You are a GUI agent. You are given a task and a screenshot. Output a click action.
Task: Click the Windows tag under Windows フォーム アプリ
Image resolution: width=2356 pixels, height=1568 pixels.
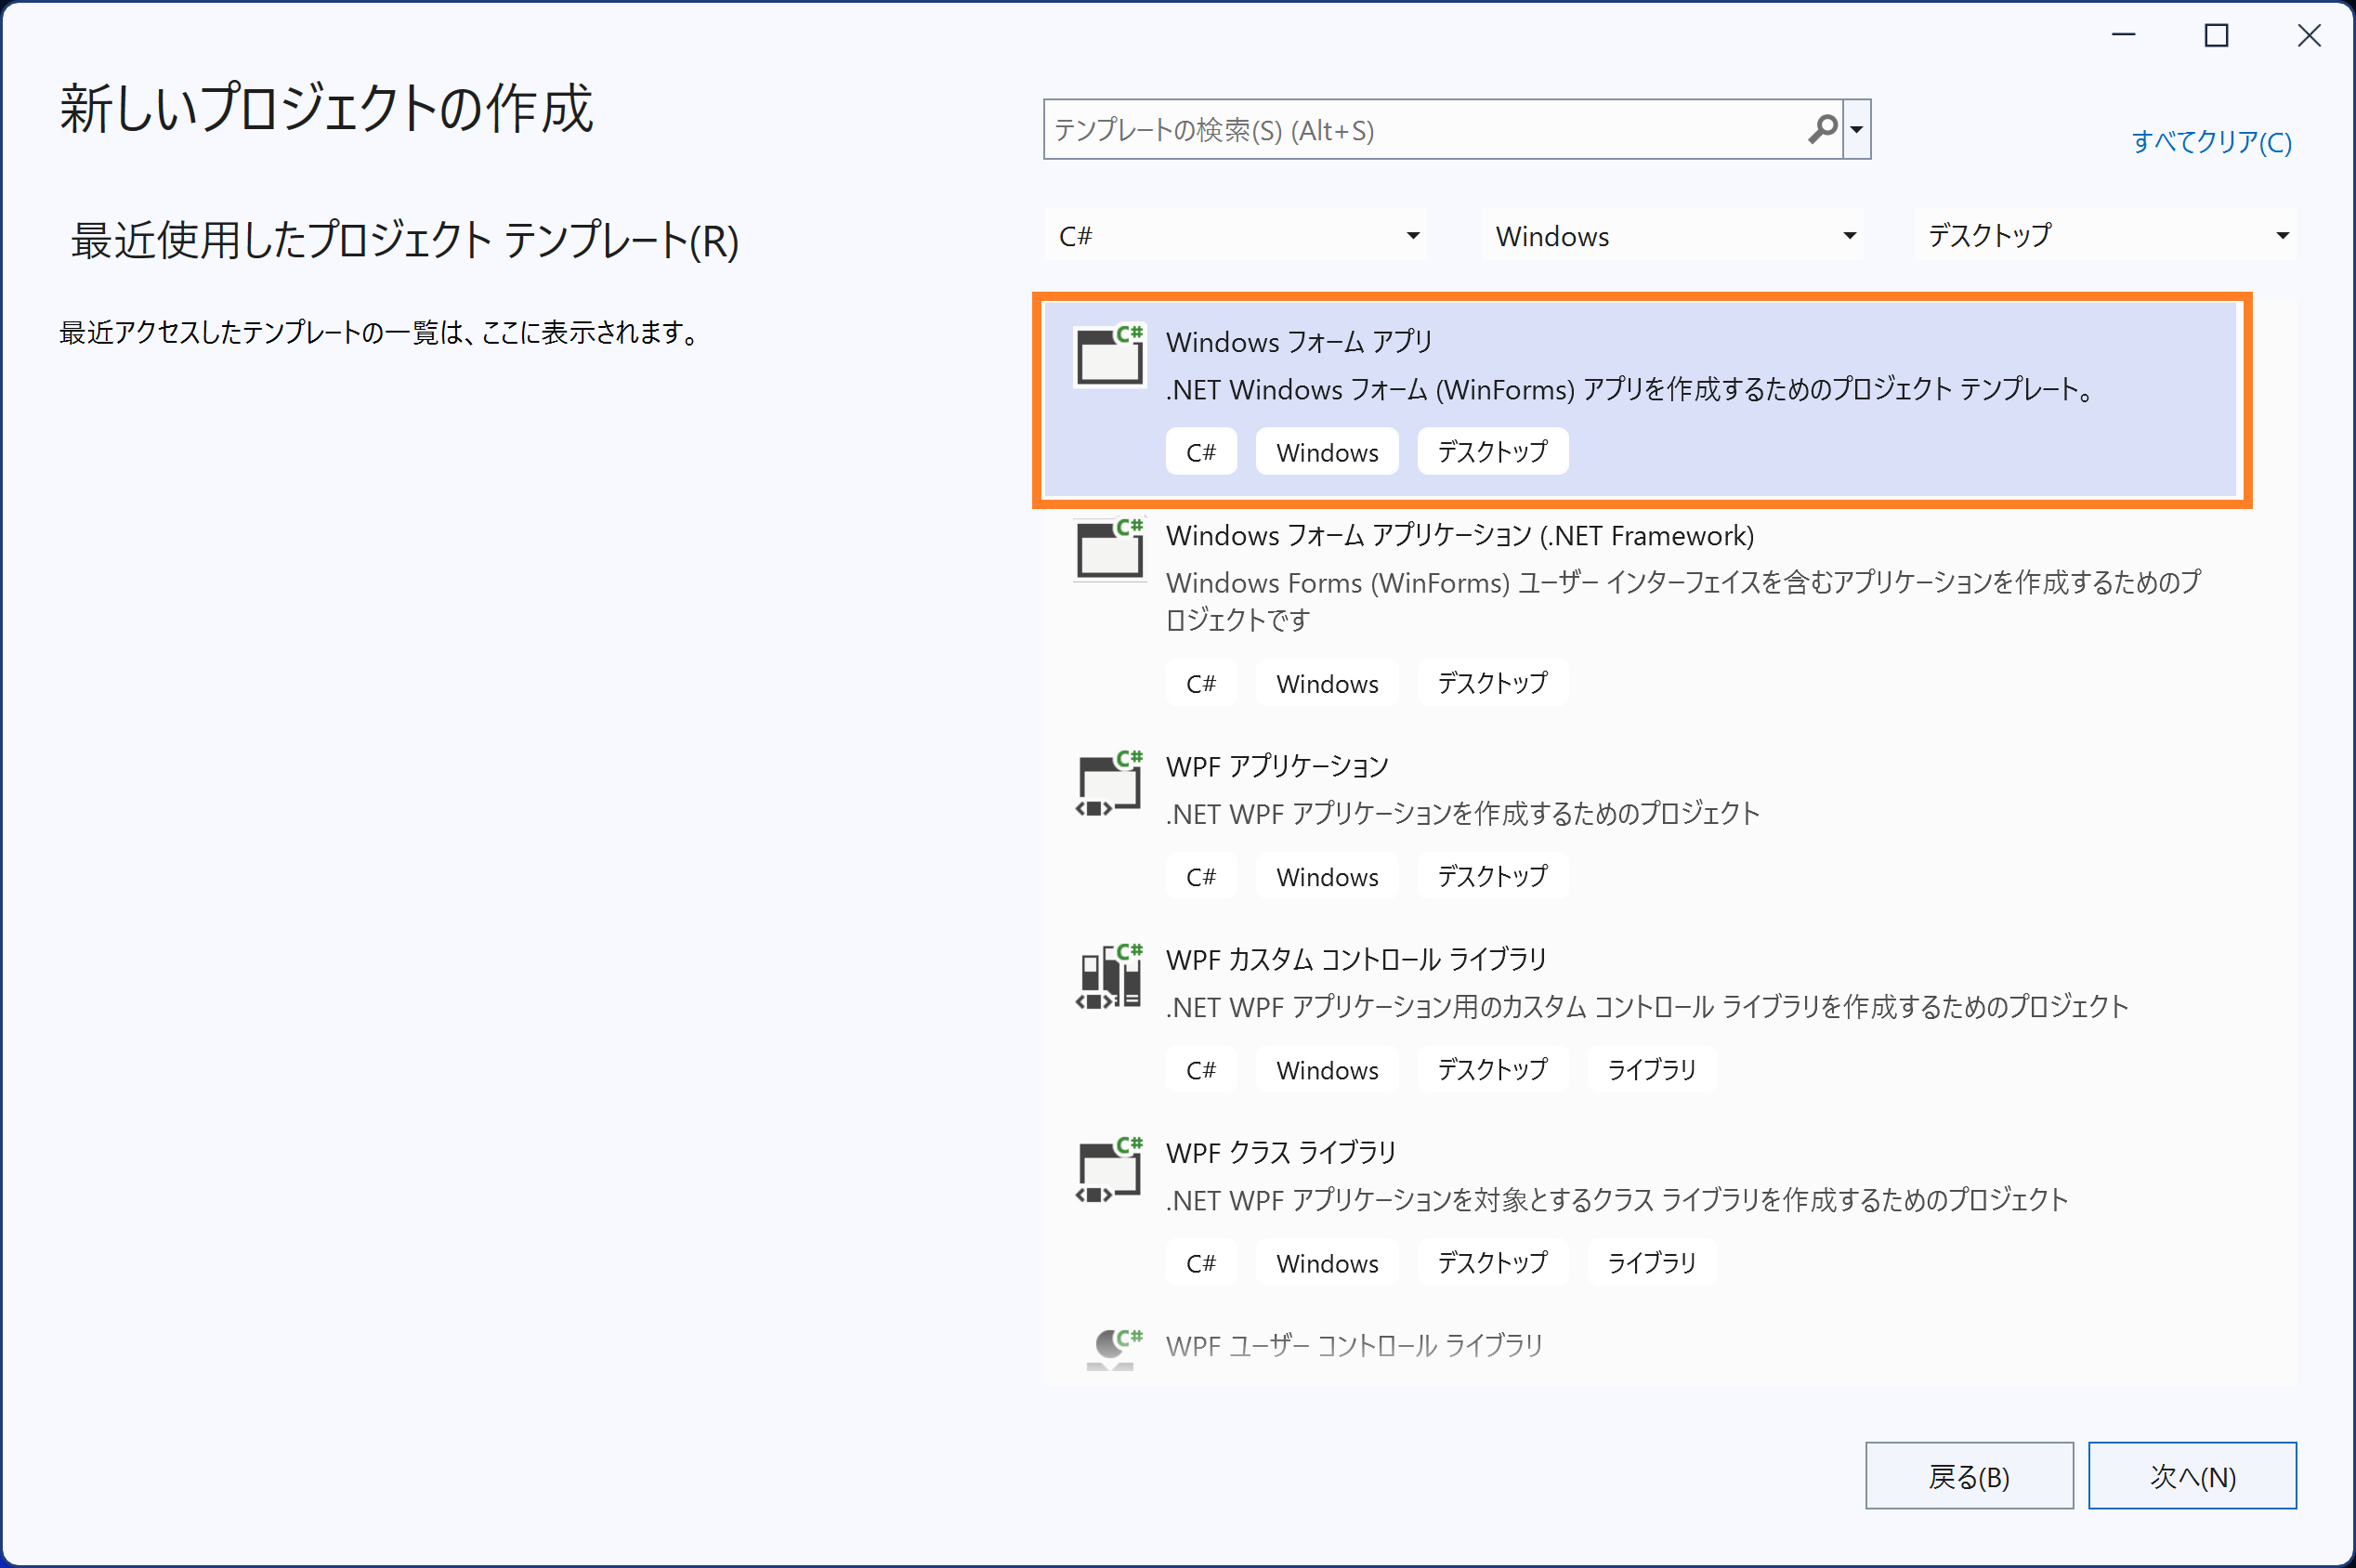1327,452
